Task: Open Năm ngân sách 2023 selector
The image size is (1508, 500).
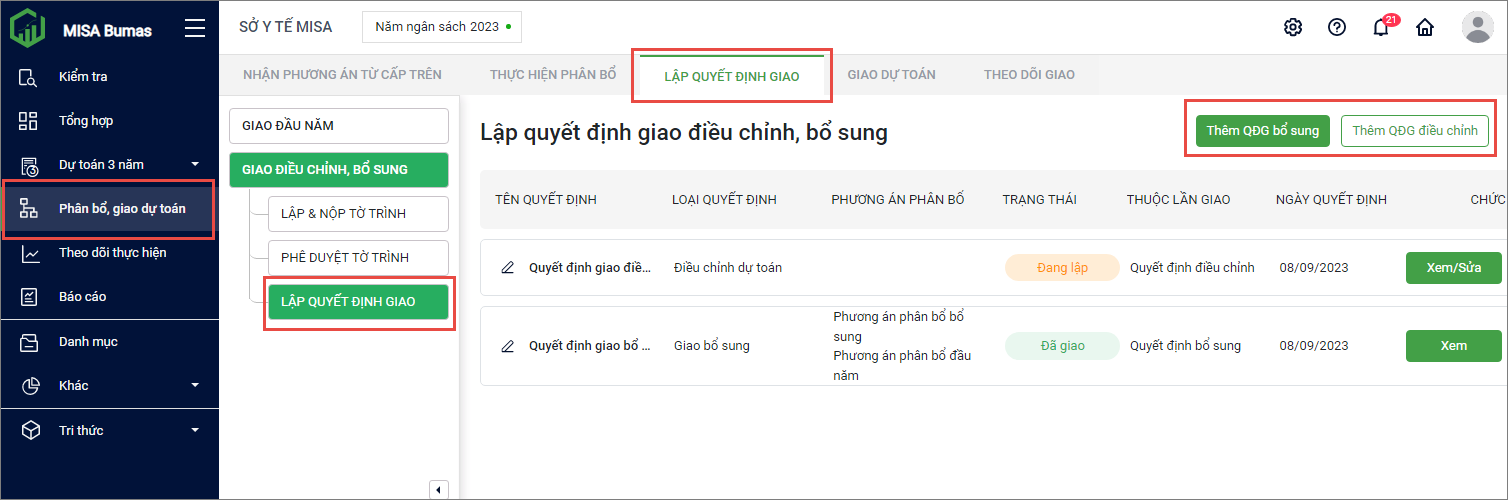Action: pos(441,27)
